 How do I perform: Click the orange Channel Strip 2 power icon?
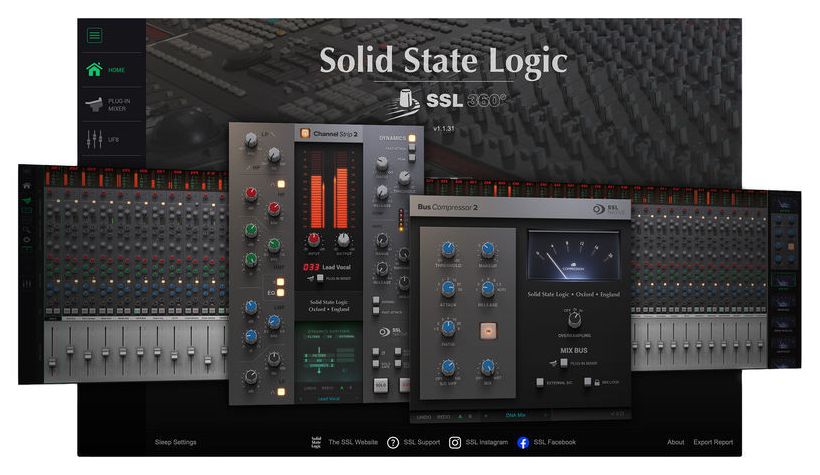coord(305,133)
